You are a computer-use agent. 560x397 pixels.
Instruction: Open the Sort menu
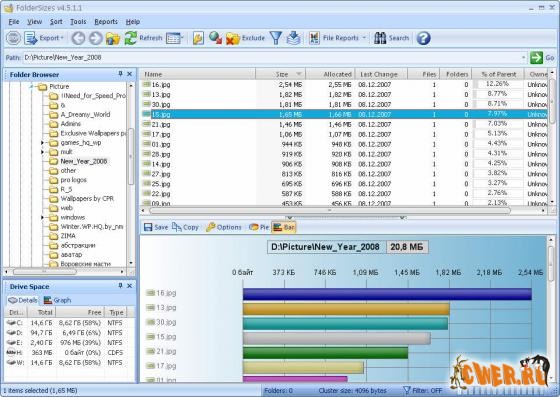[56, 22]
